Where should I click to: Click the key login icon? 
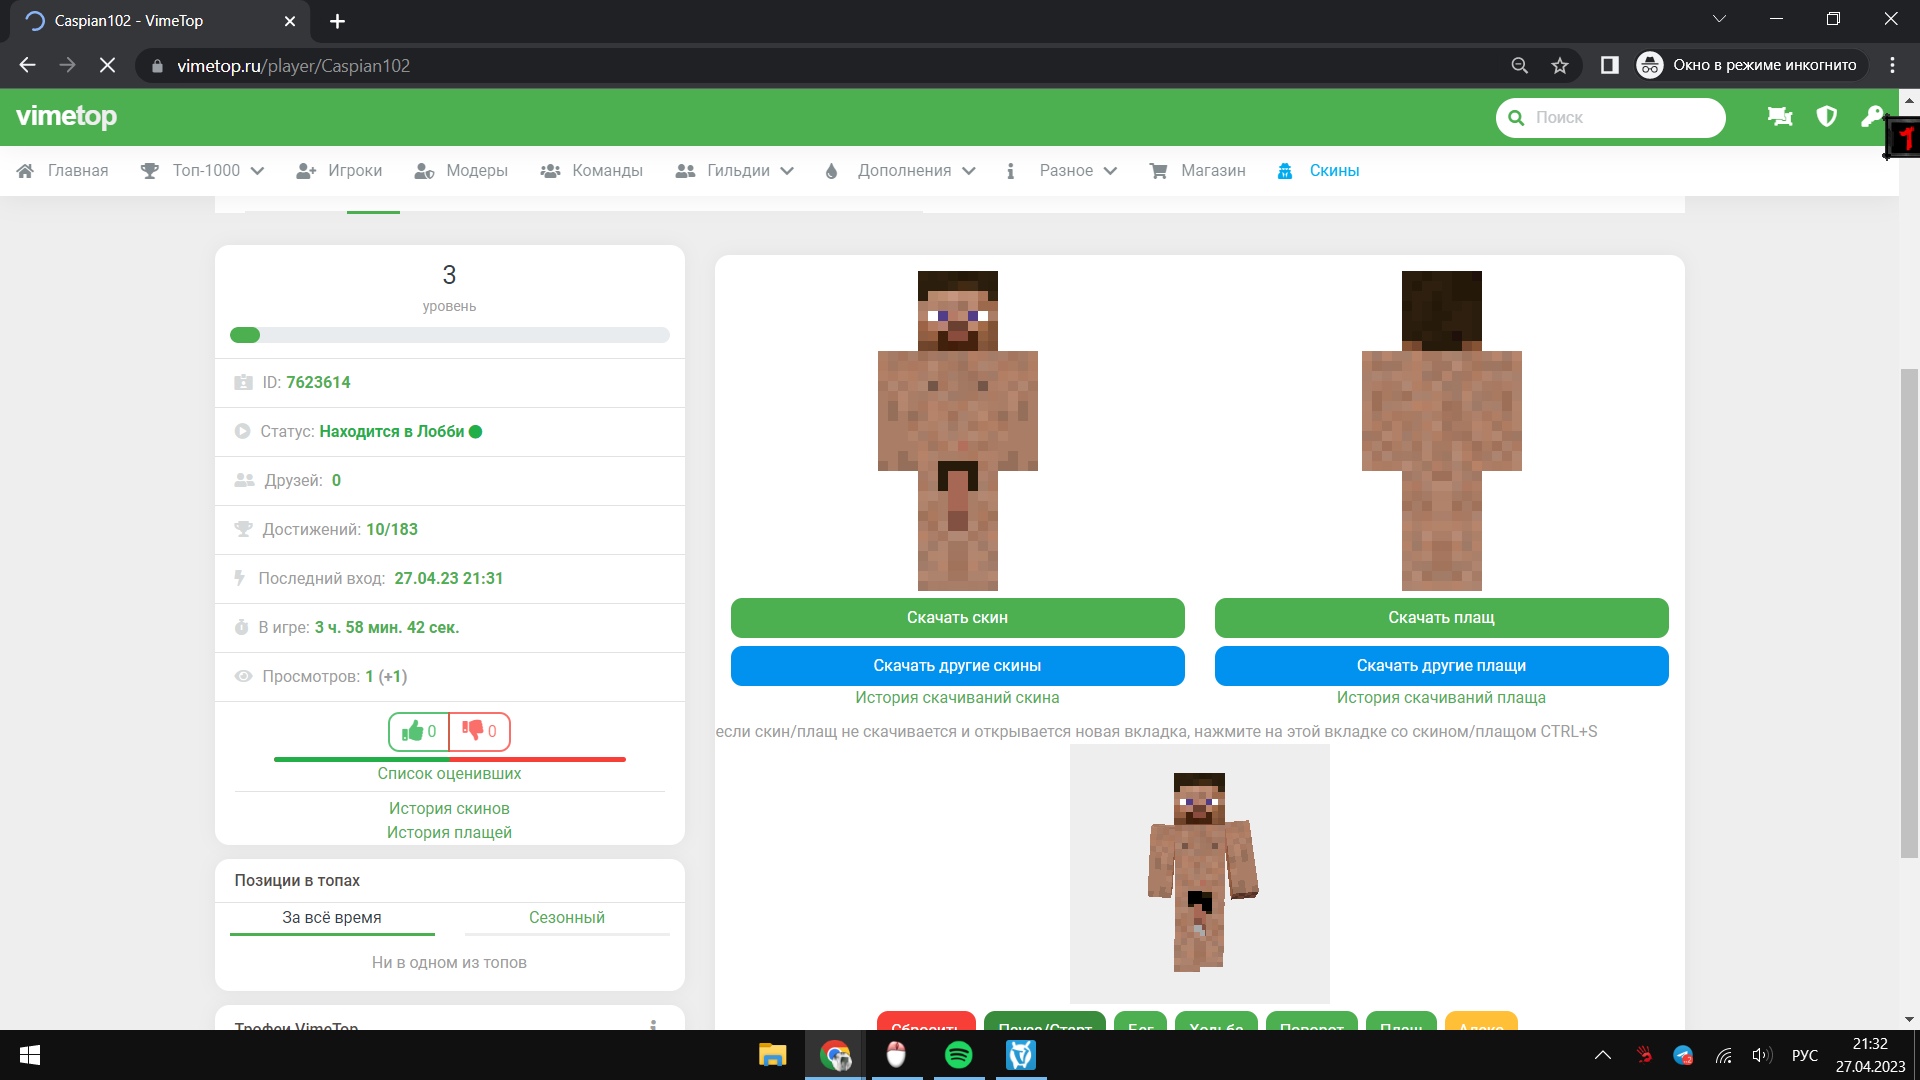coord(1870,117)
